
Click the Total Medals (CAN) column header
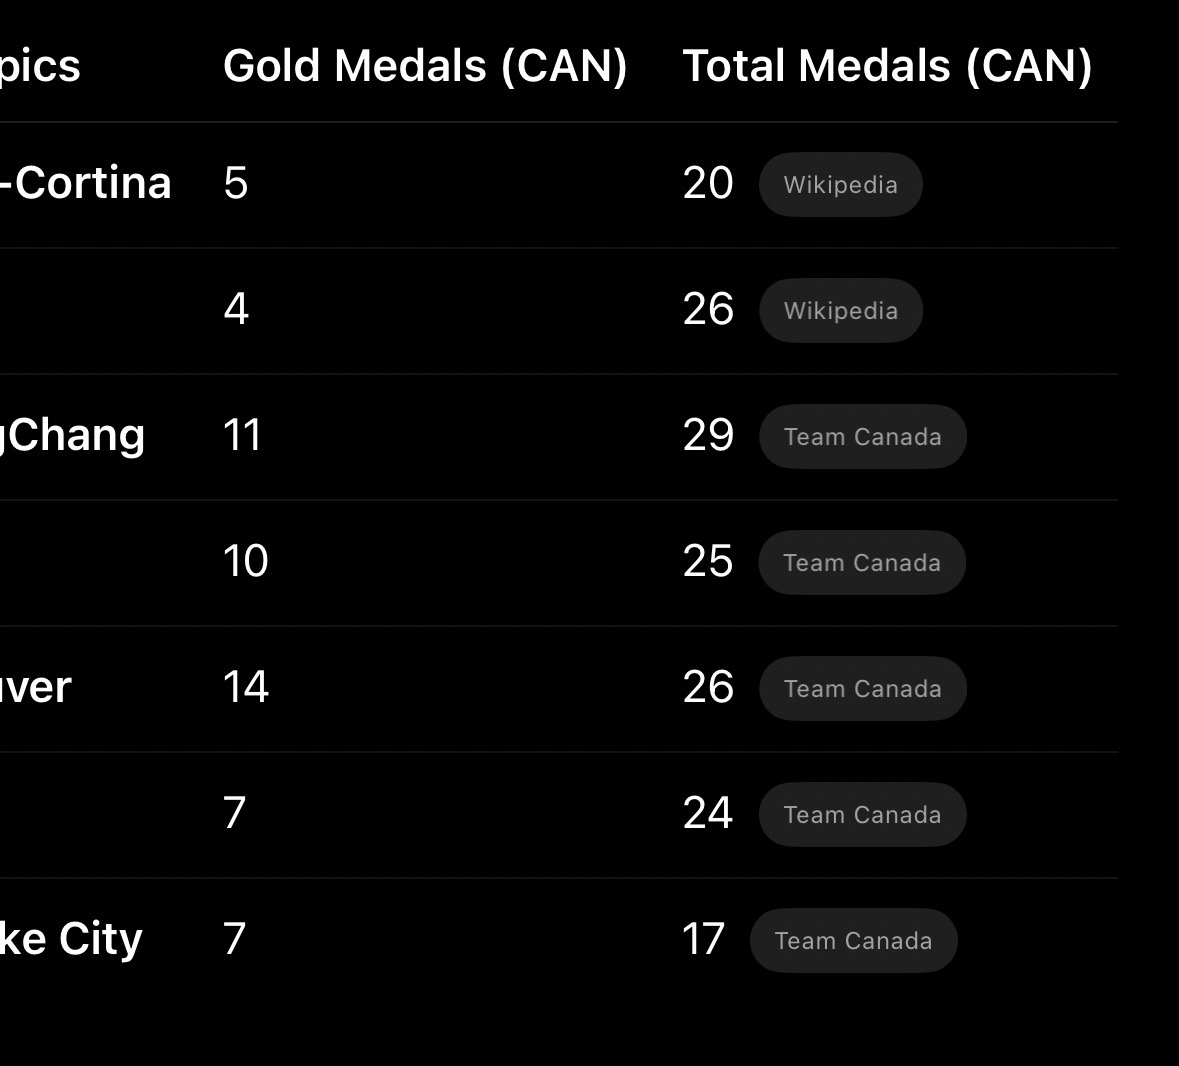(887, 66)
